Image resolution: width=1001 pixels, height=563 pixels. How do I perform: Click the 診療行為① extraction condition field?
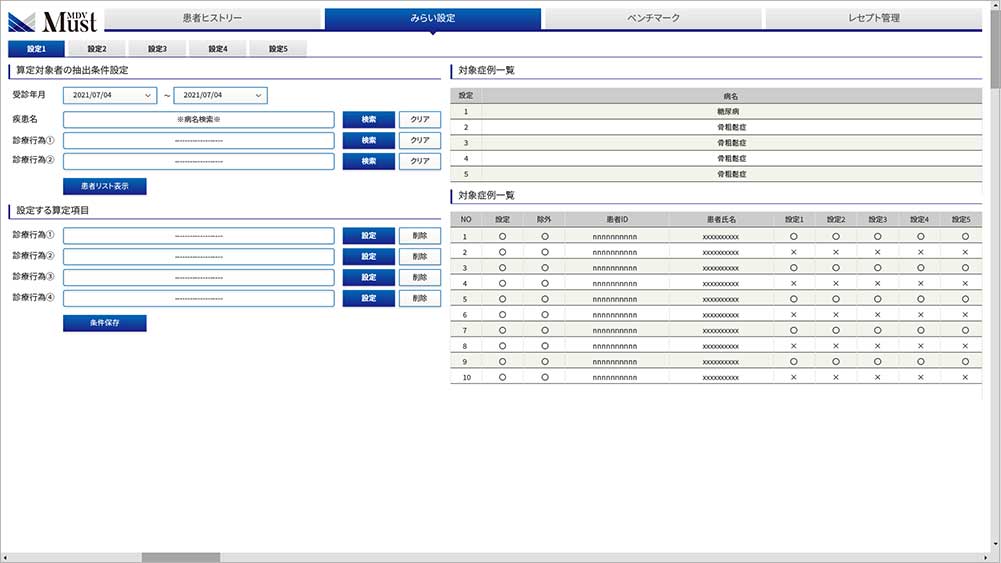click(x=199, y=140)
